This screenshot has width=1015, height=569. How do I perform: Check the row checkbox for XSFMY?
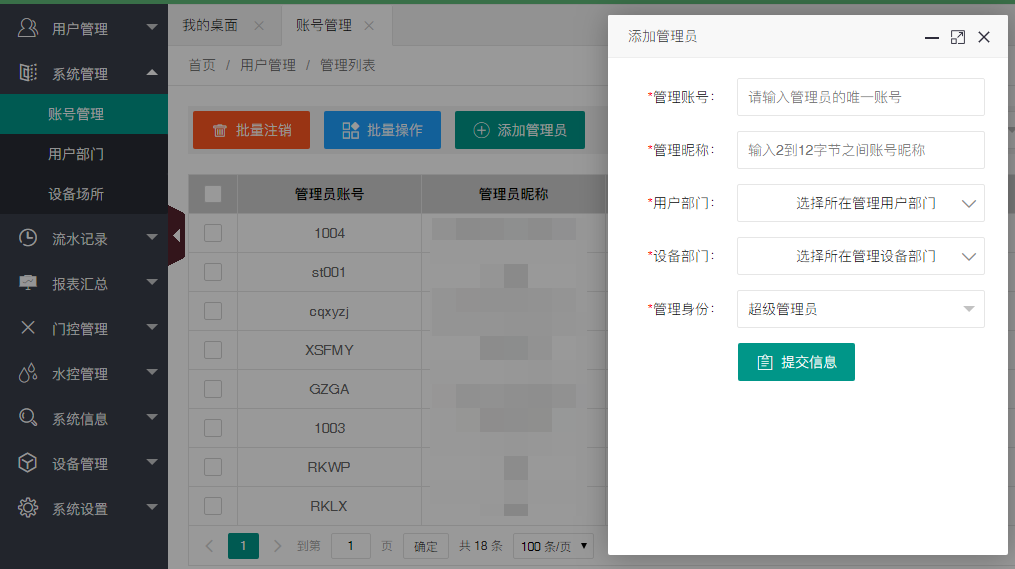pos(213,350)
